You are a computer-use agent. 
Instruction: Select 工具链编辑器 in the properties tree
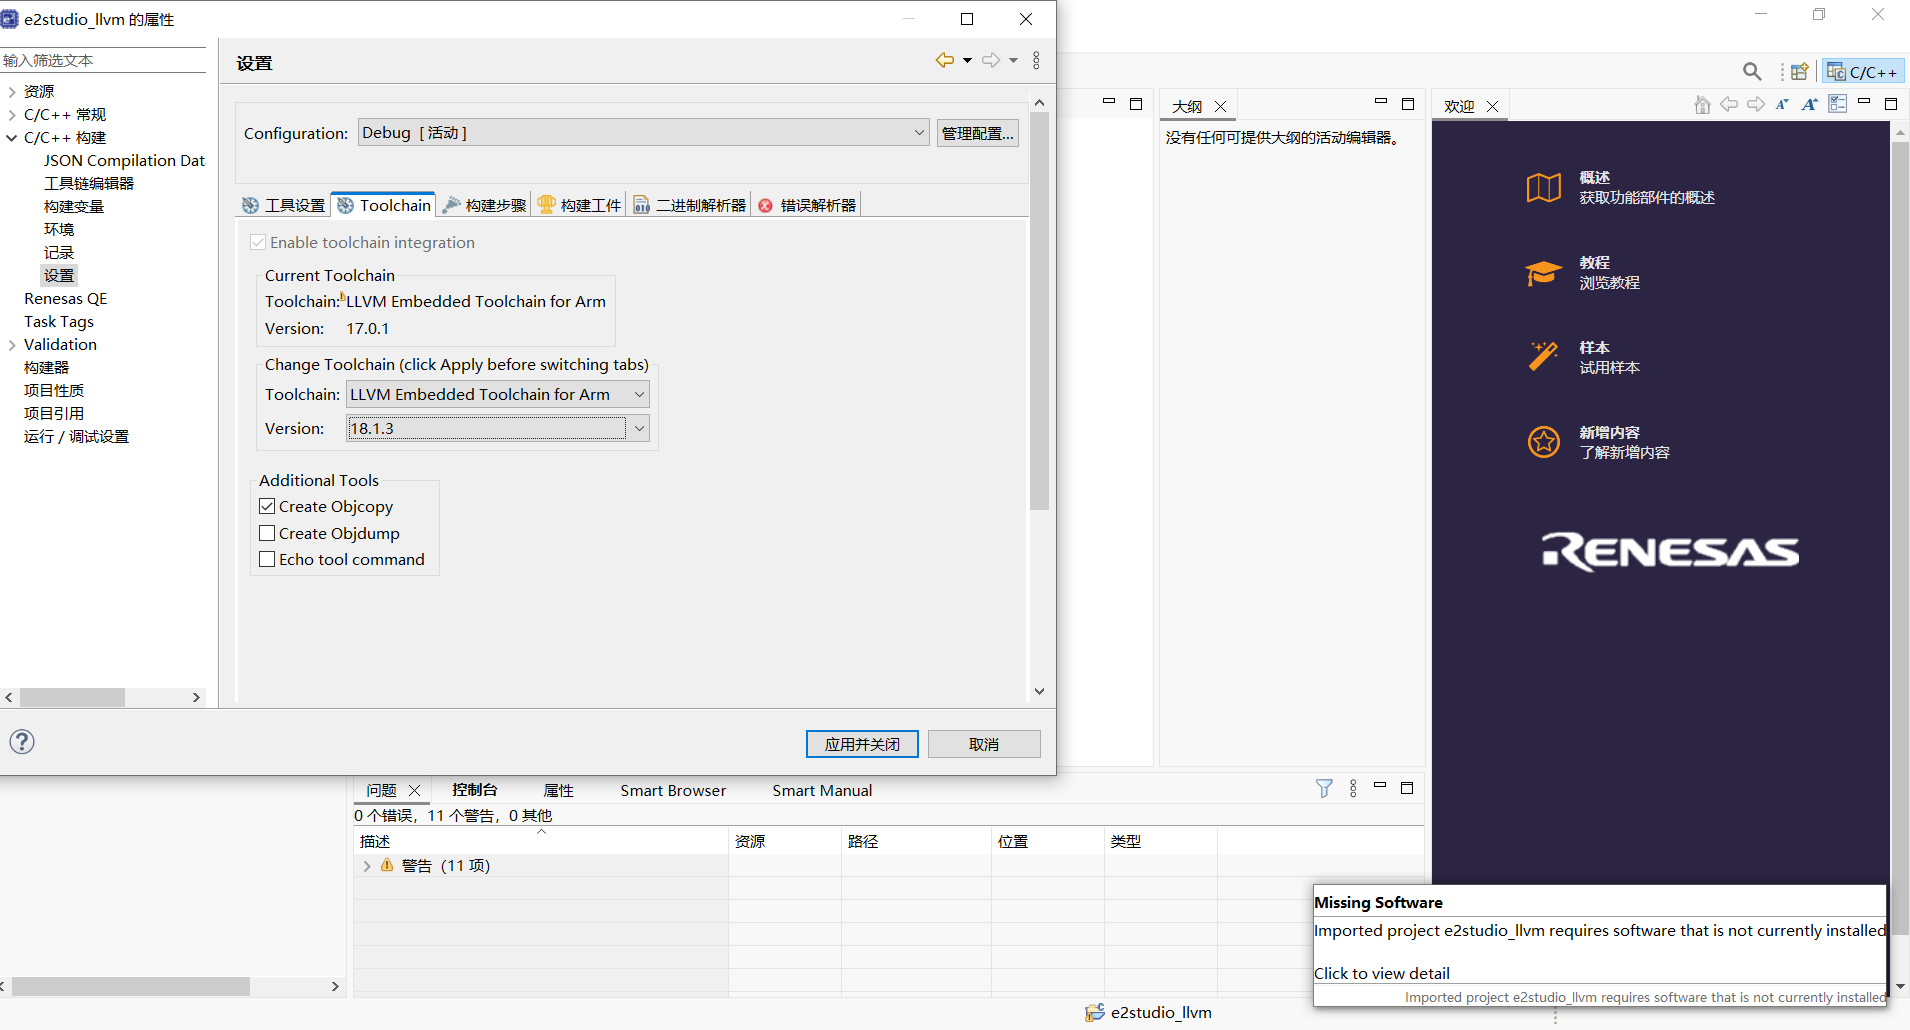[89, 183]
